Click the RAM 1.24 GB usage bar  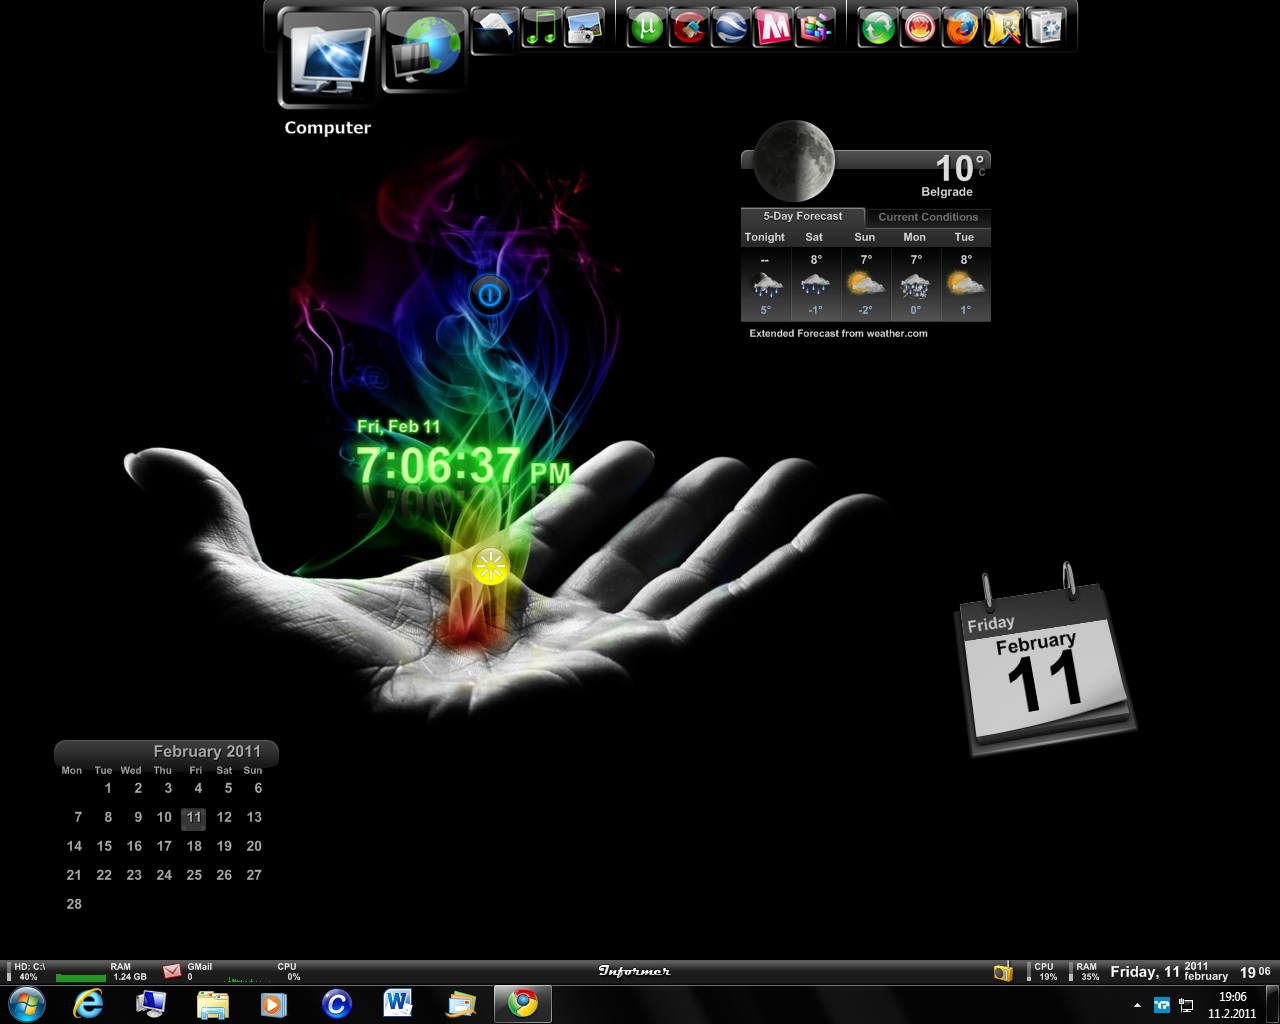click(103, 971)
